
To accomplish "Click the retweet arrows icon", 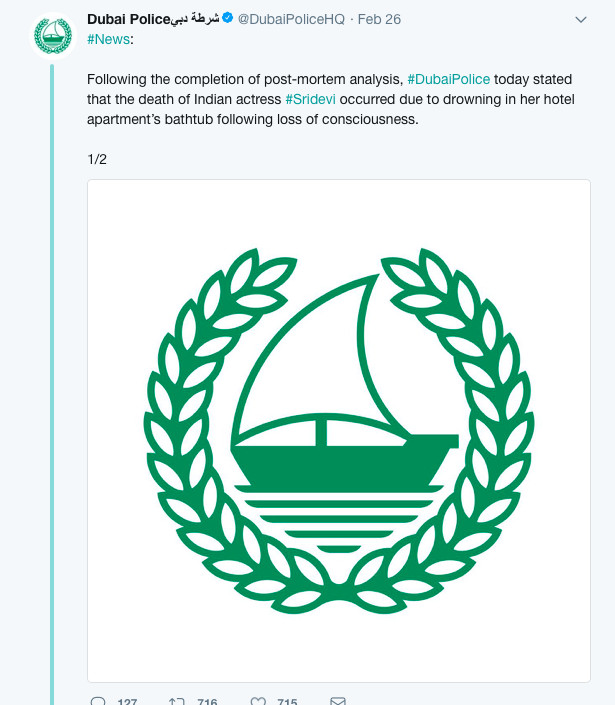I will [x=177, y=701].
